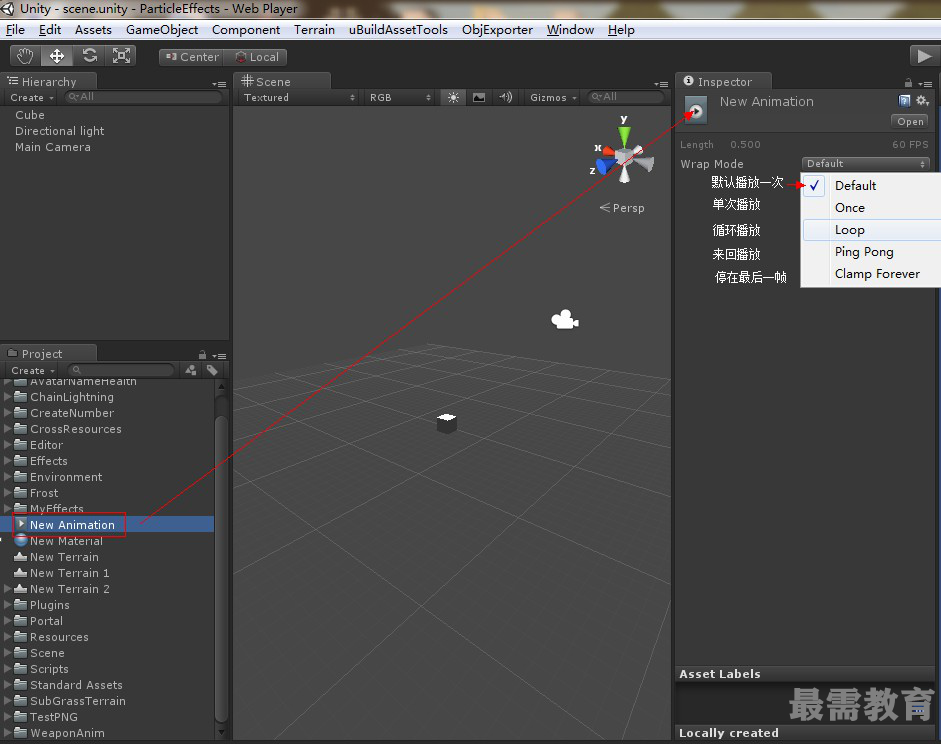Click search by label tag icon
This screenshot has height=744, width=941.
(212, 370)
